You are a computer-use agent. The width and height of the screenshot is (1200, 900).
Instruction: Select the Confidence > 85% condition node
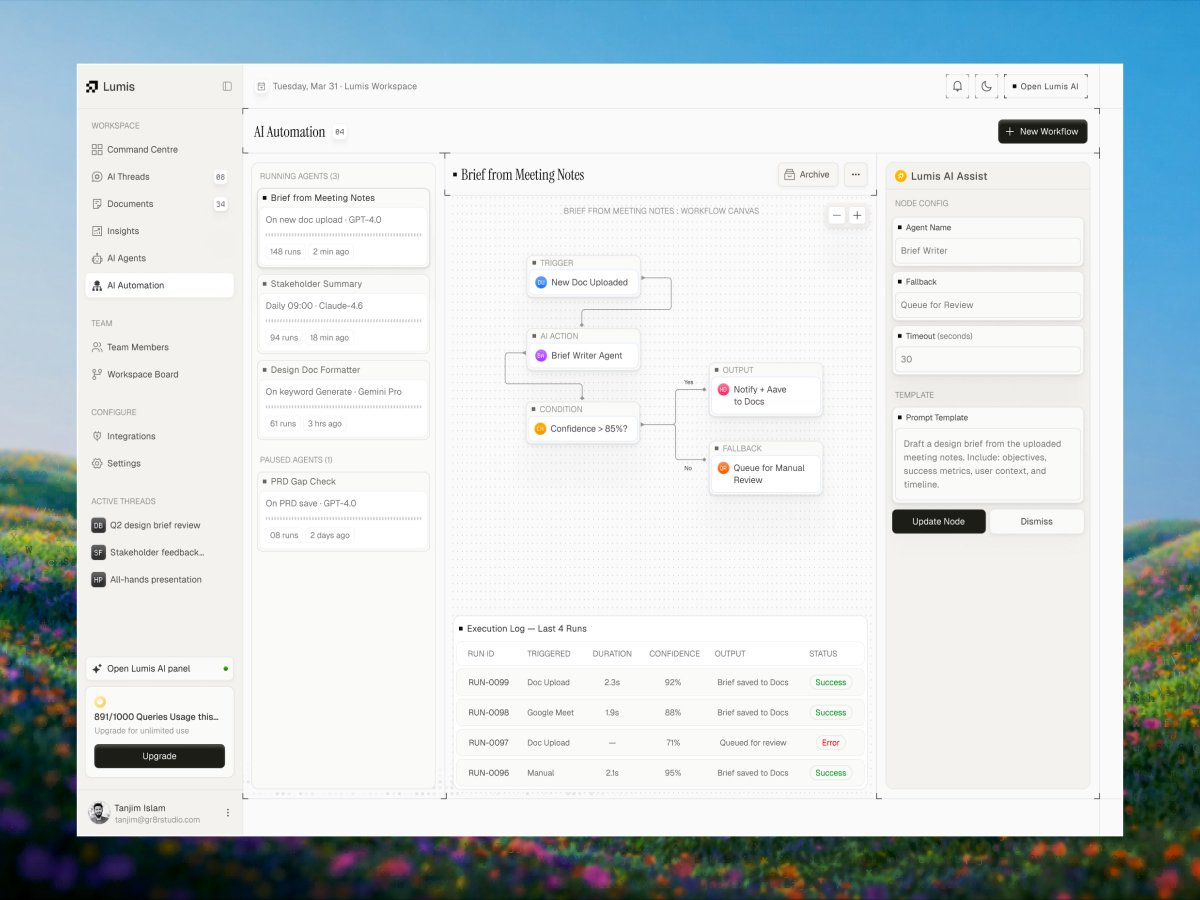coord(584,422)
